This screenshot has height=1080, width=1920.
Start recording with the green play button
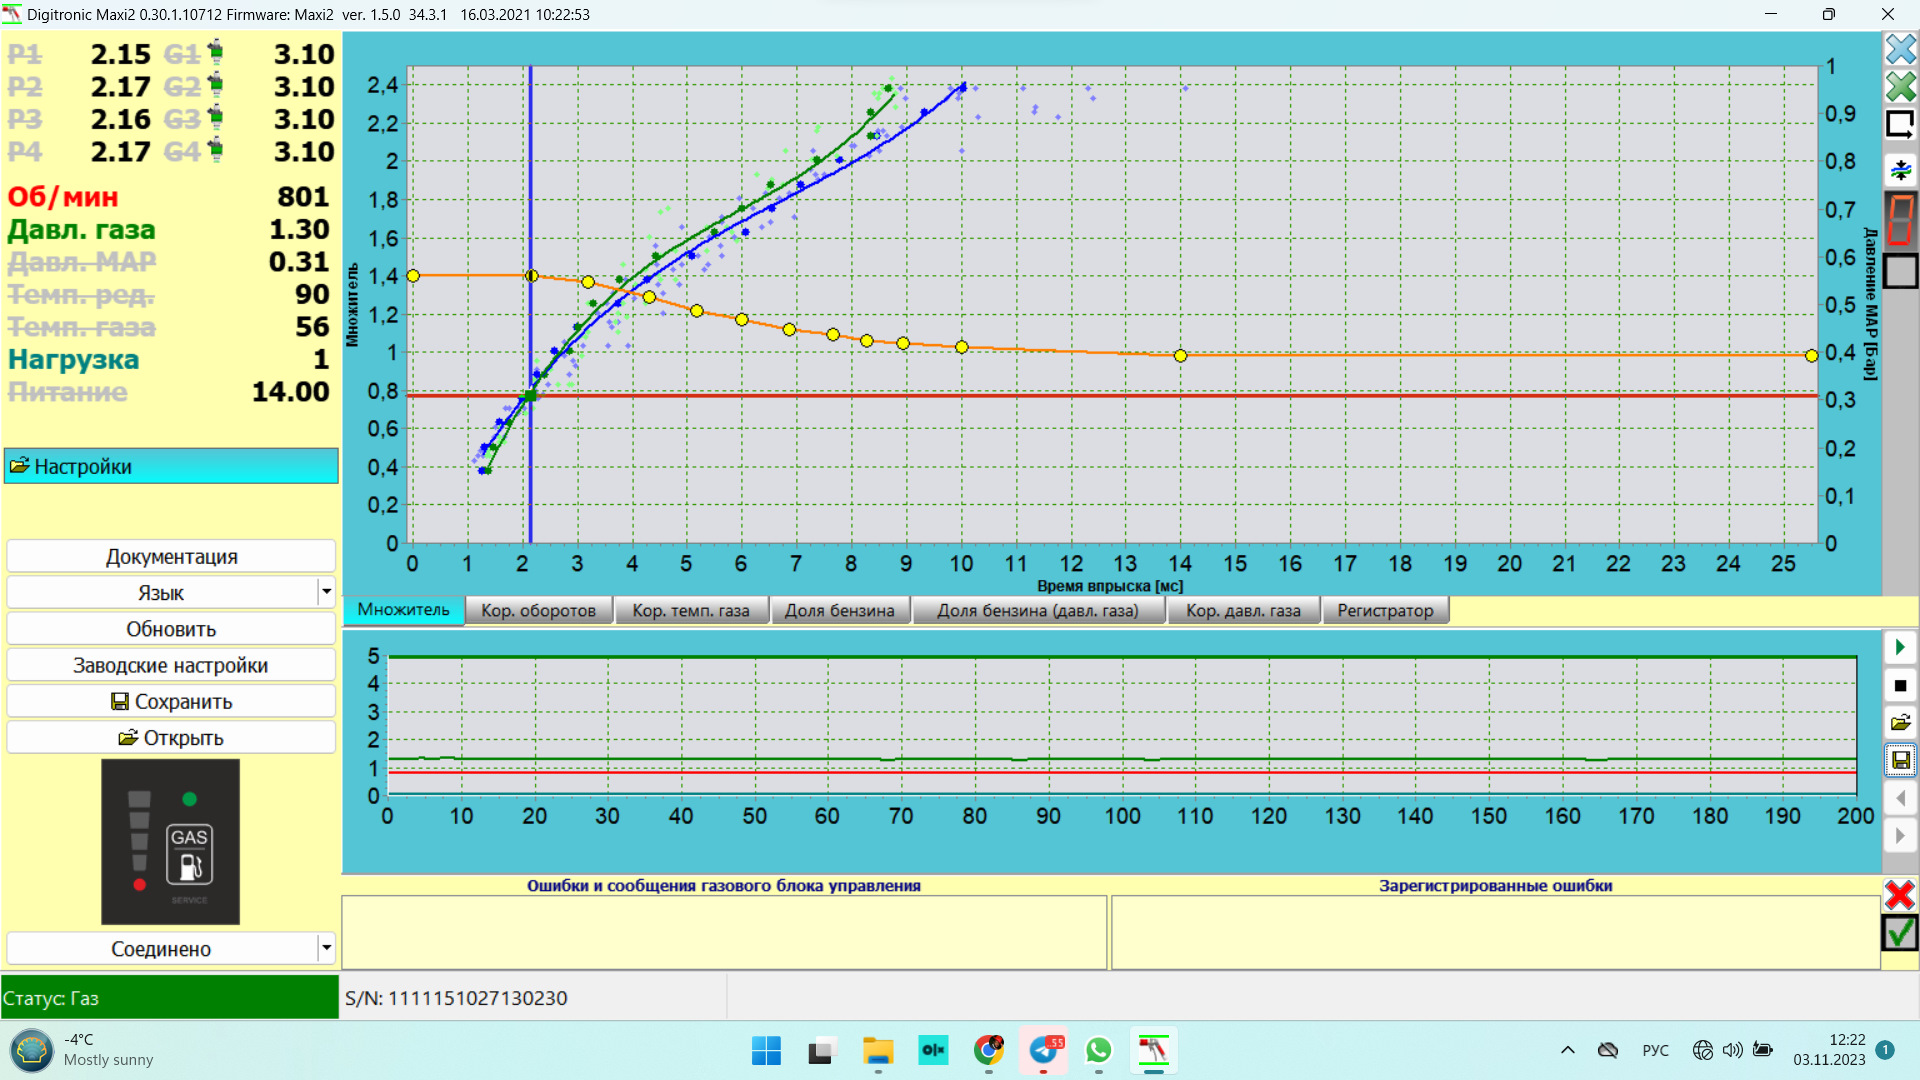pyautogui.click(x=1900, y=648)
